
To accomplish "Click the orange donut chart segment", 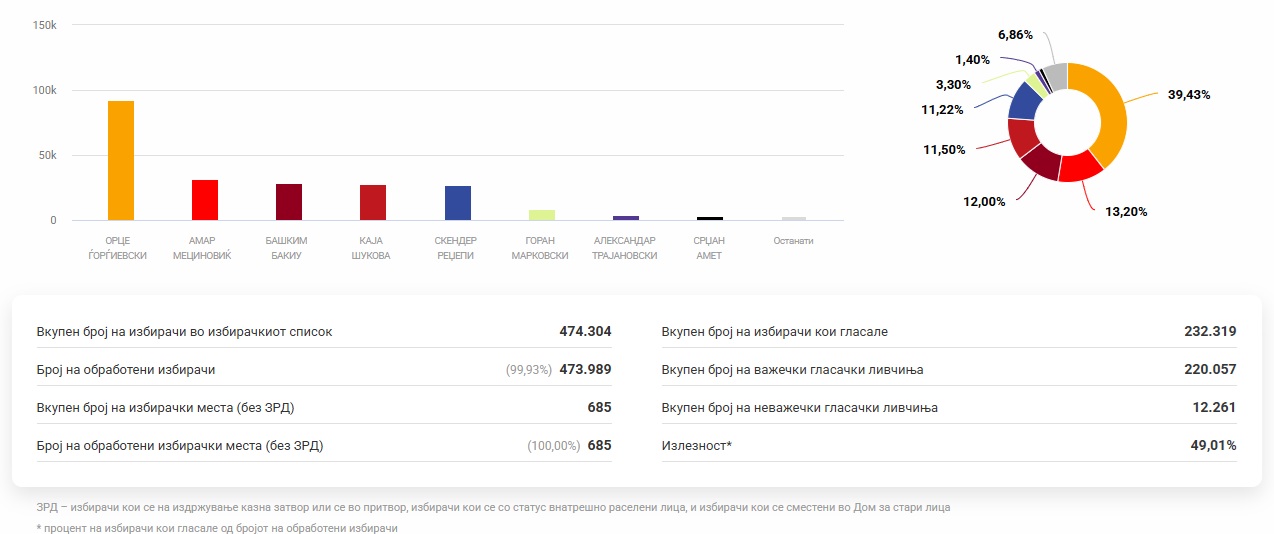I will 1108,108.
